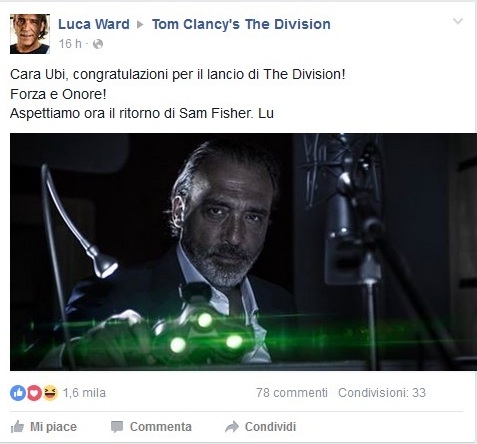Click the public globe privacy icon
This screenshot has height=444, width=477.
(x=98, y=44)
